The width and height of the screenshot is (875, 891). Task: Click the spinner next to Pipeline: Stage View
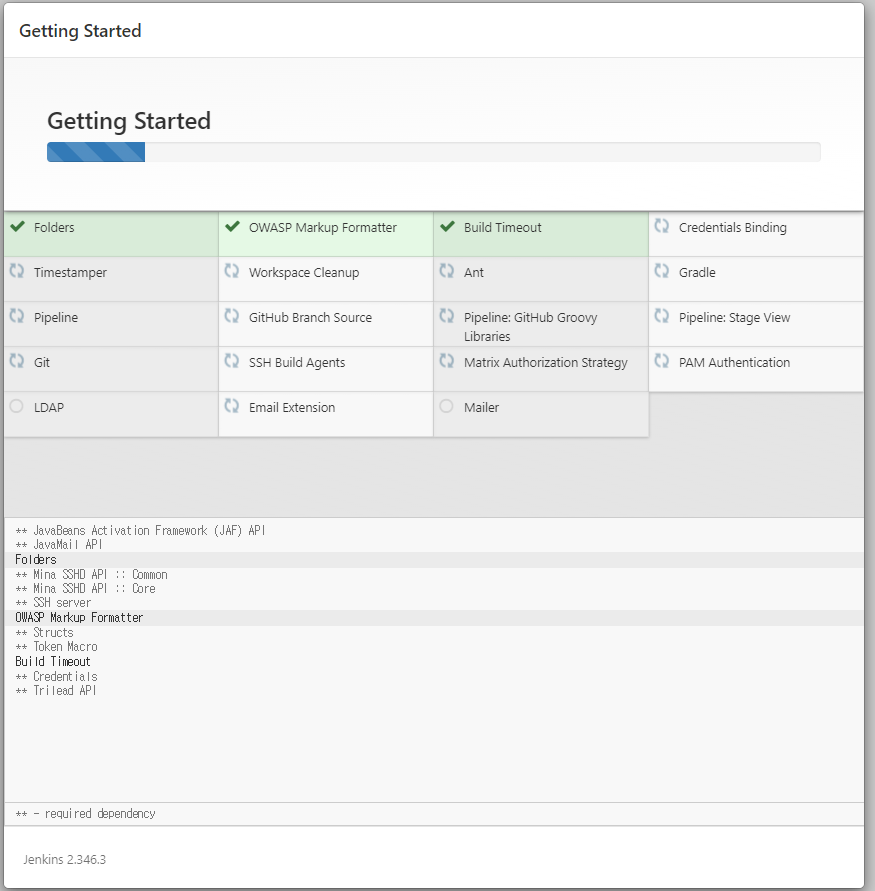tap(661, 316)
